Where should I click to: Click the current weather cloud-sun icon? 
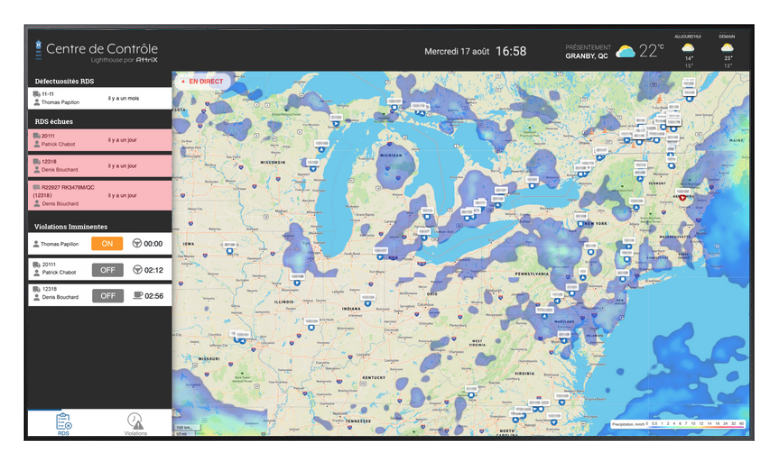click(x=625, y=51)
